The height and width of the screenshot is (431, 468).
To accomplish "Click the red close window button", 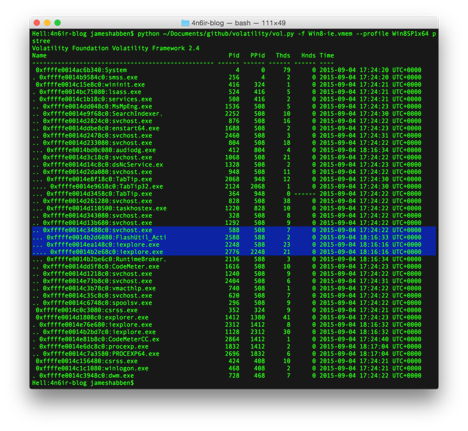I will pyautogui.click(x=37, y=23).
